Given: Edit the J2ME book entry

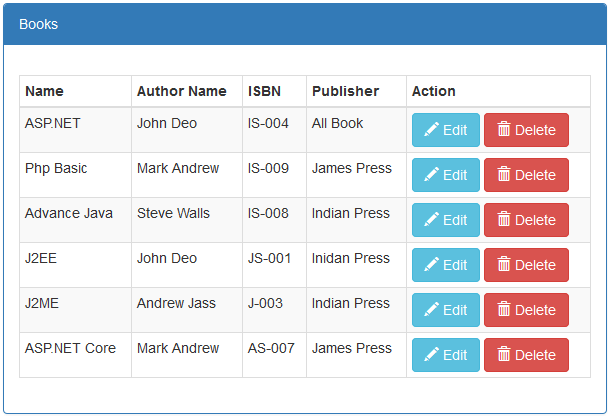Looking at the screenshot, I should point(445,310).
